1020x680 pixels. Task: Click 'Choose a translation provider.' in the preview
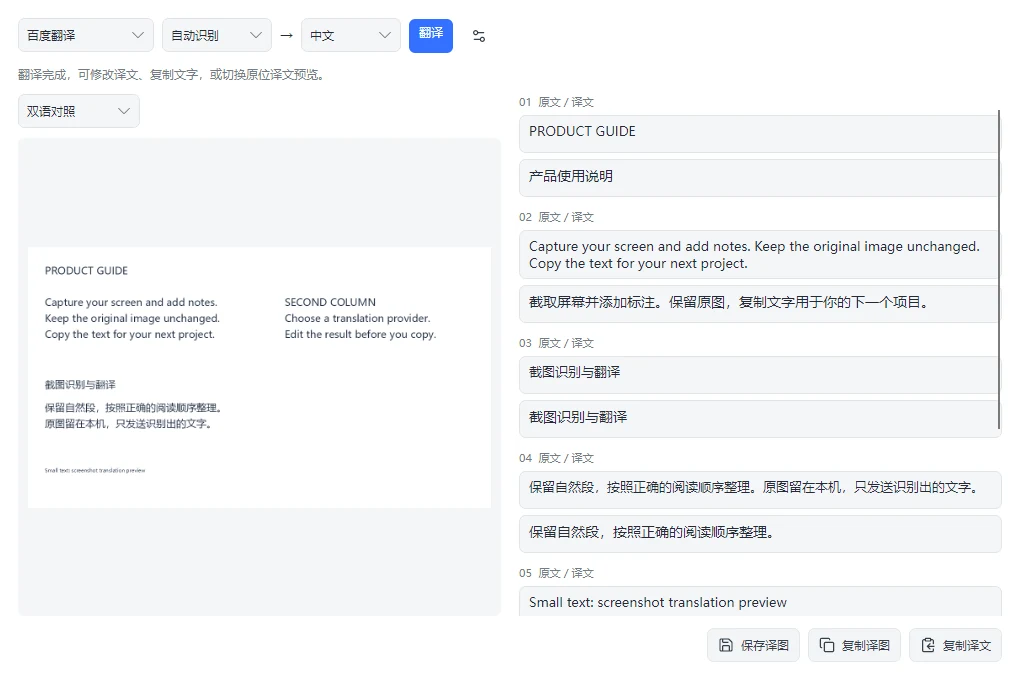[x=357, y=318]
